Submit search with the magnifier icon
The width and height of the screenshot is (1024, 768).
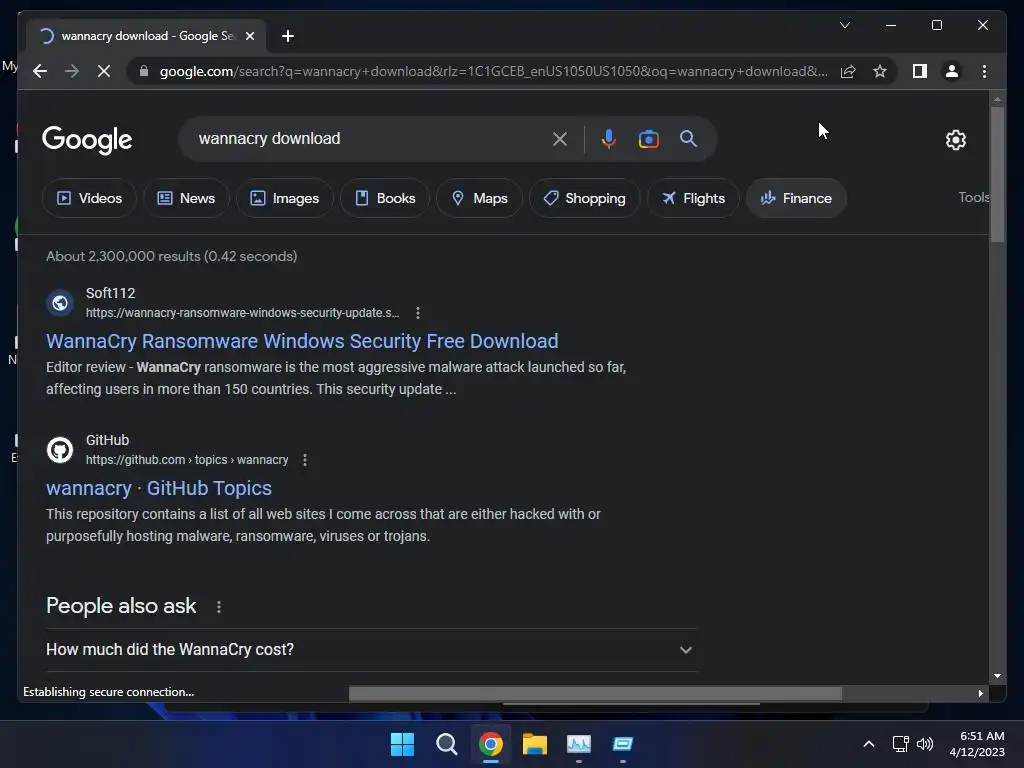click(x=688, y=138)
